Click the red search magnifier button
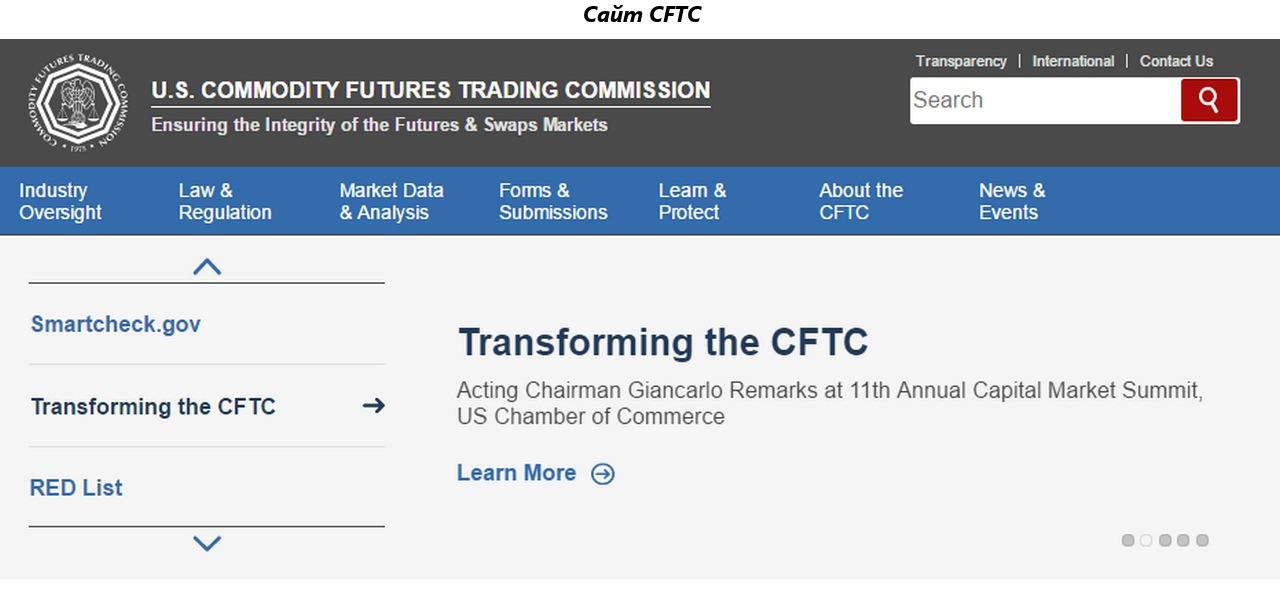Screen dimensions: 1280x600 (x=1209, y=100)
